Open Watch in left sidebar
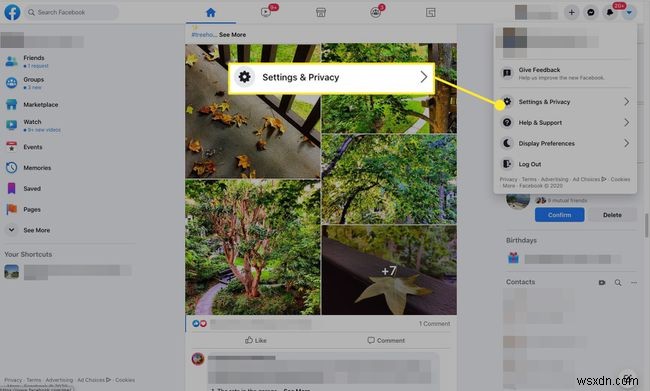Screen dimensions: 650x391 (x=37, y=125)
